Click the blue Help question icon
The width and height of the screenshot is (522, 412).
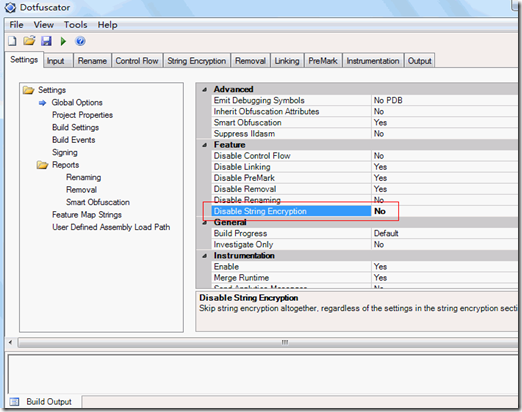[80, 41]
